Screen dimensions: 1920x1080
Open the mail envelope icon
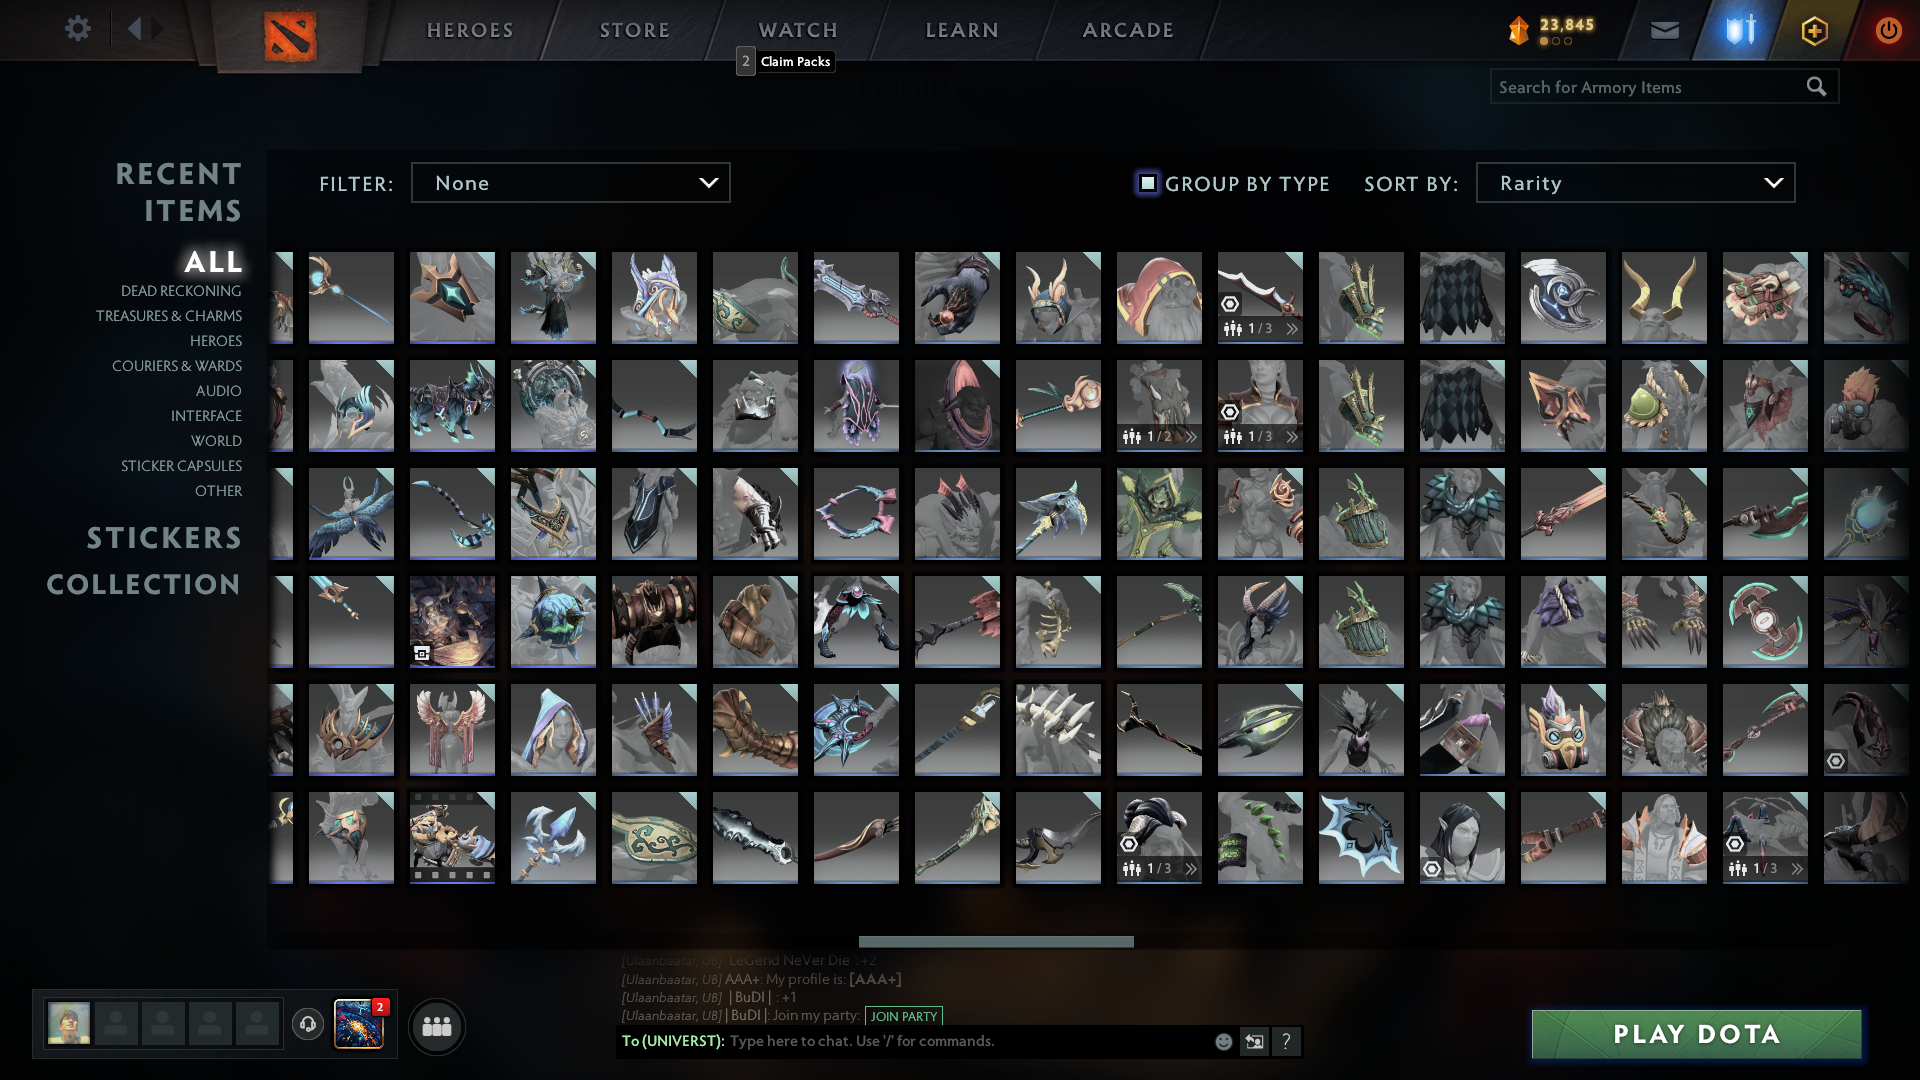(1664, 30)
